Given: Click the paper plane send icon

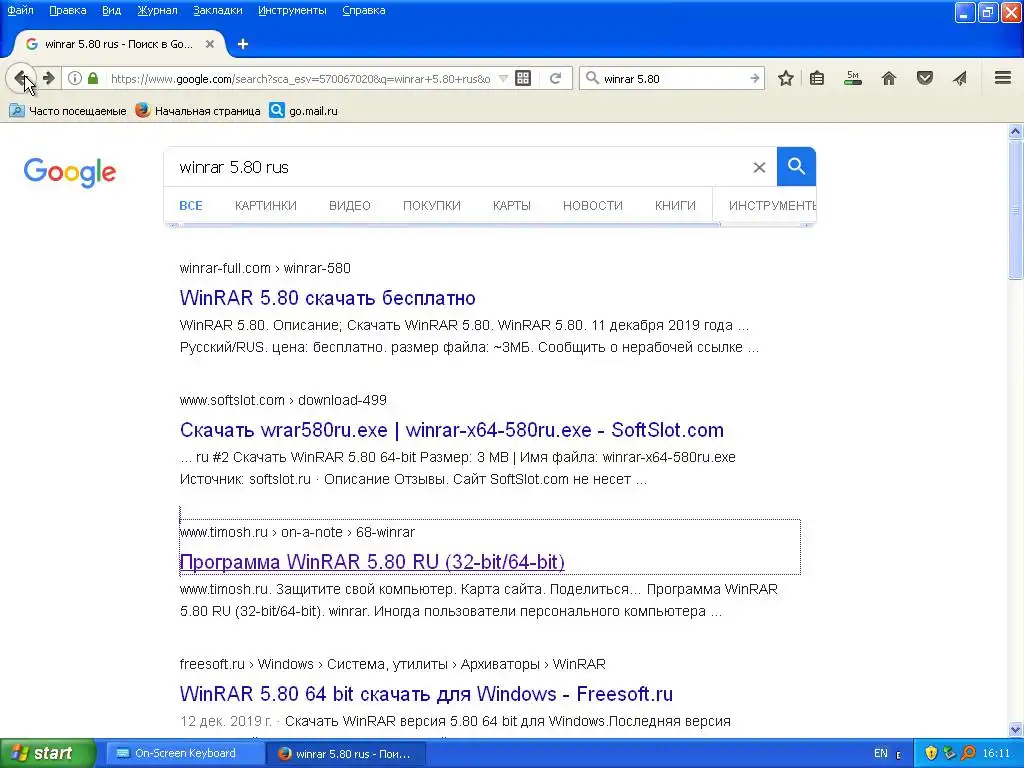Looking at the screenshot, I should 960,78.
